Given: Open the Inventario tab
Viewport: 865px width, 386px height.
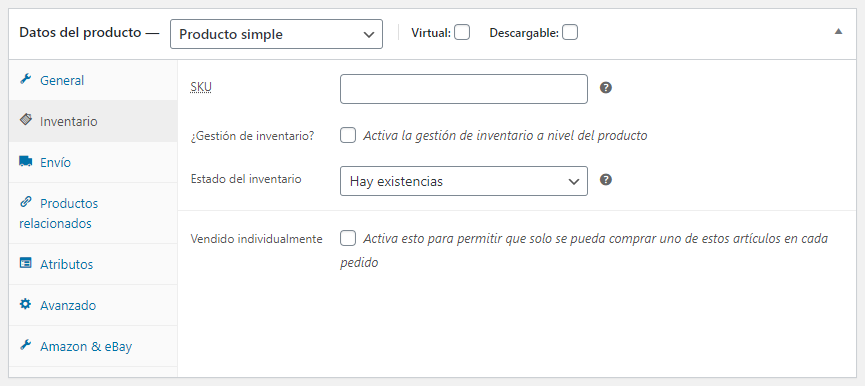Looking at the screenshot, I should click(x=93, y=121).
